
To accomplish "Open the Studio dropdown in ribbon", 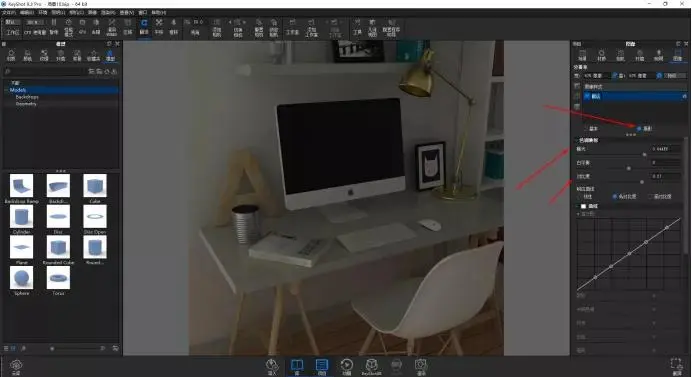I will coord(335,27).
